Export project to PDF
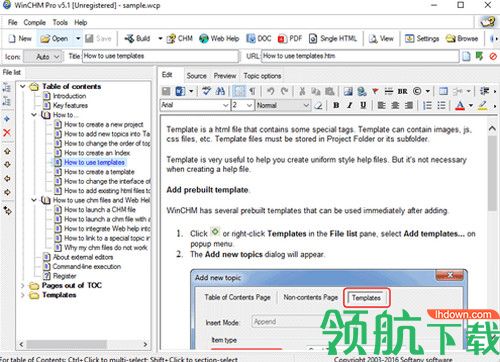This screenshot has height=362, width=500. click(290, 39)
